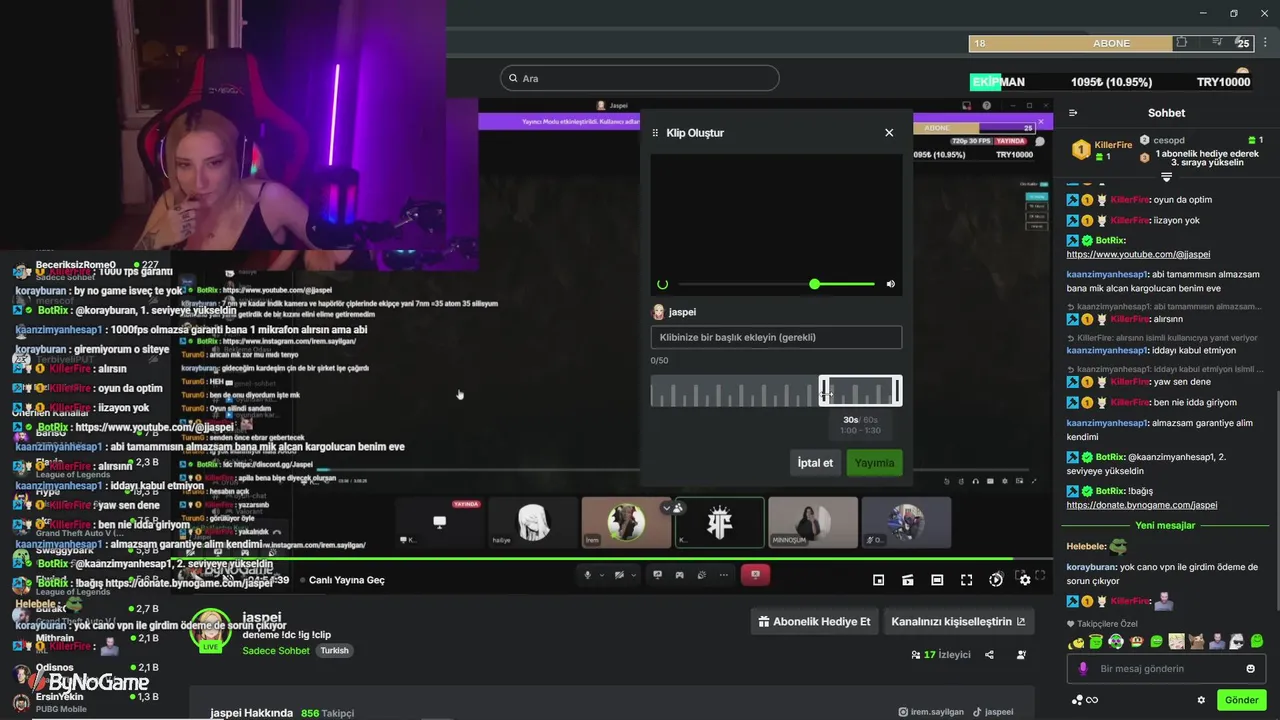Expand the microphone options chevron
Screen dimensions: 1280x720
tap(602, 575)
